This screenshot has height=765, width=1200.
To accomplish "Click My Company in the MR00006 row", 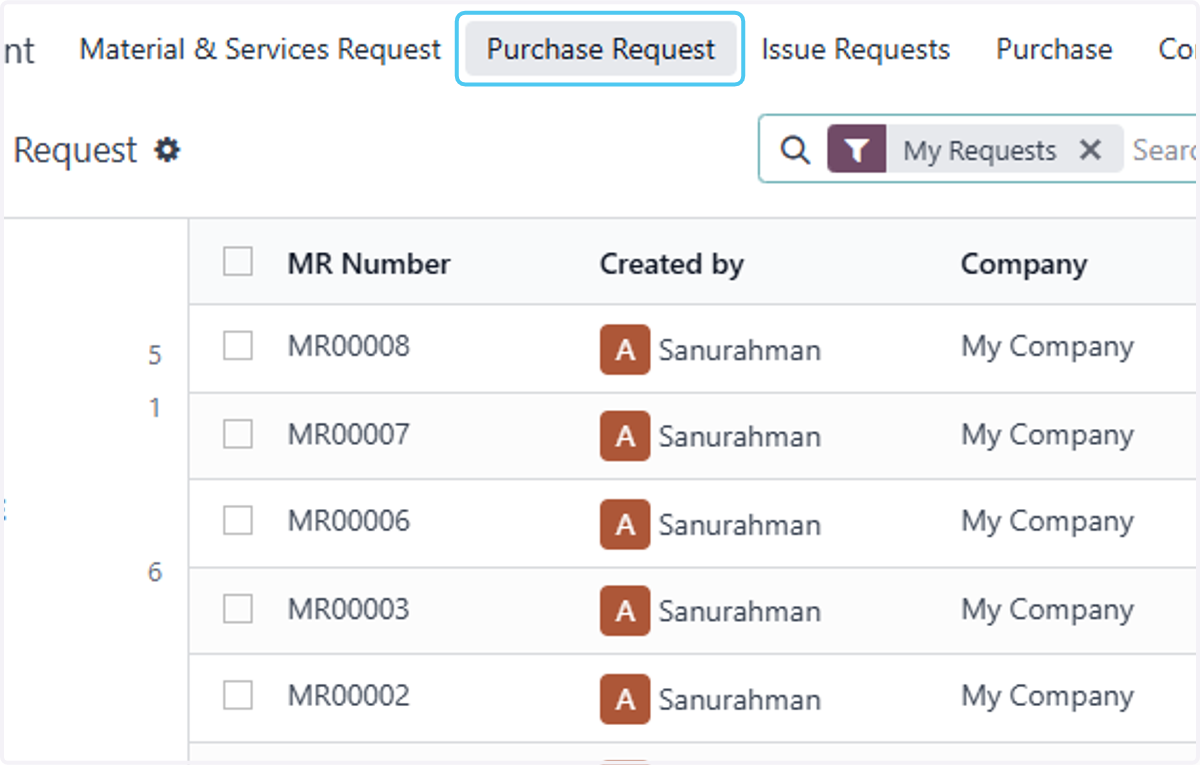I will click(x=1048, y=522).
